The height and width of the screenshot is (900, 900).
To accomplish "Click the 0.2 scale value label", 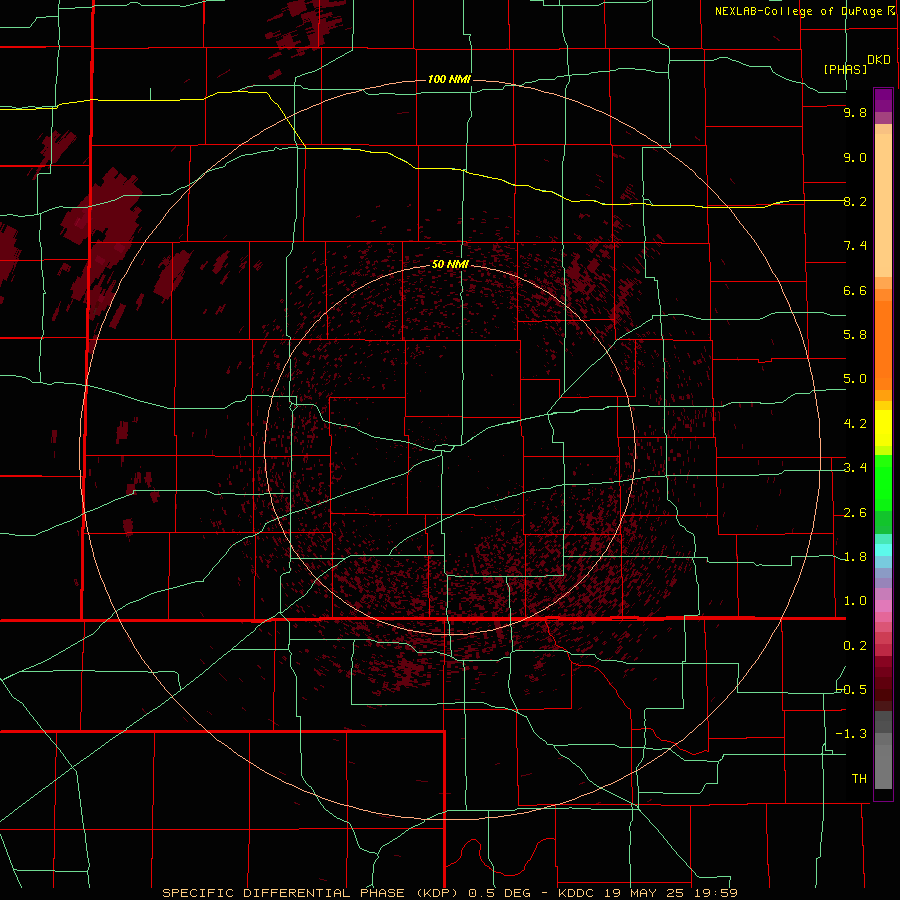I will click(x=855, y=646).
